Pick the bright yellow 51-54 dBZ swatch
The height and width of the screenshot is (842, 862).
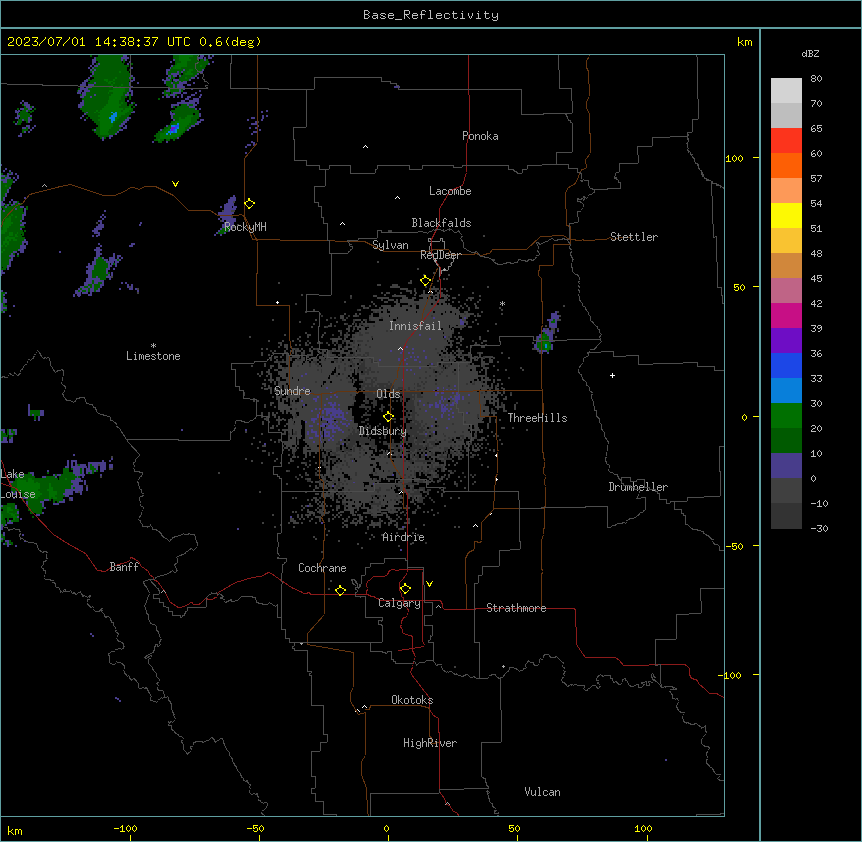786,215
